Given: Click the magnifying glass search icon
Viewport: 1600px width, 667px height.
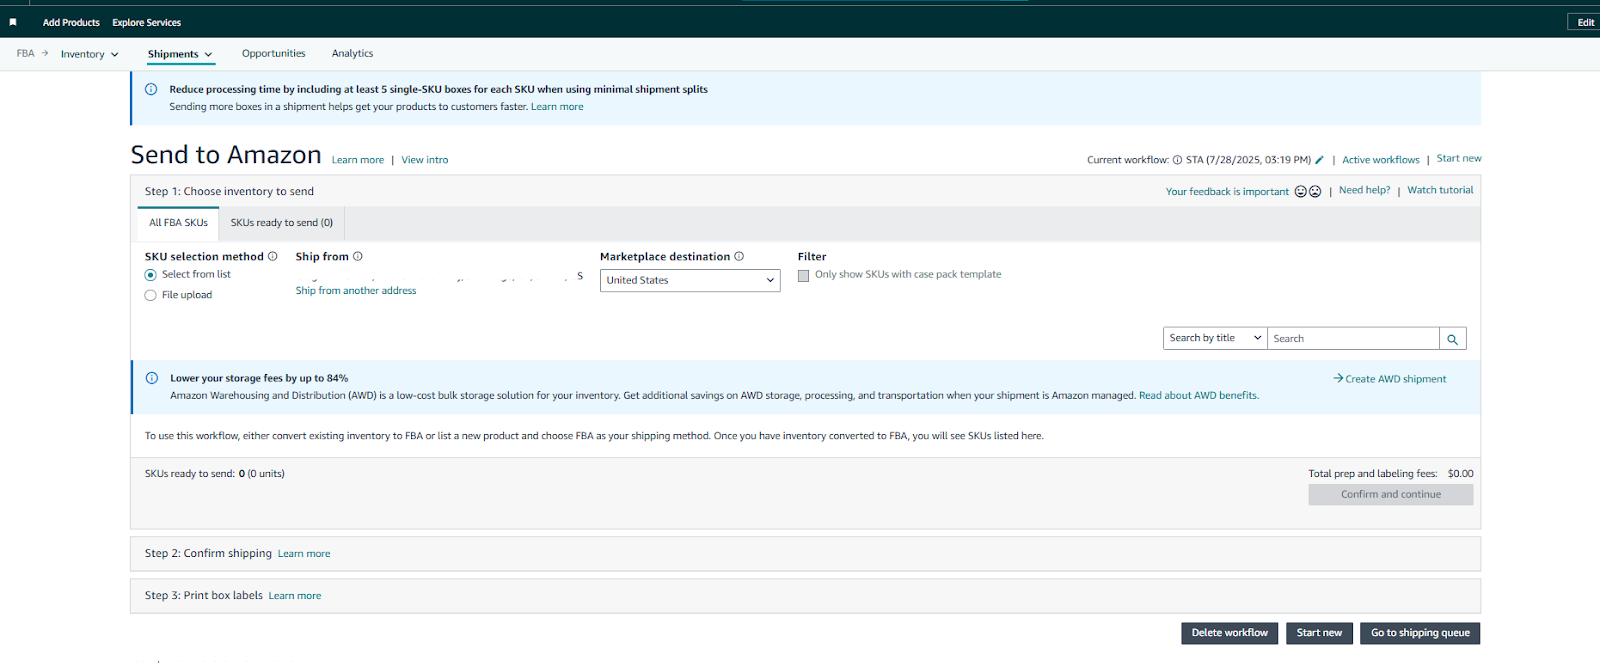Looking at the screenshot, I should tap(1452, 339).
